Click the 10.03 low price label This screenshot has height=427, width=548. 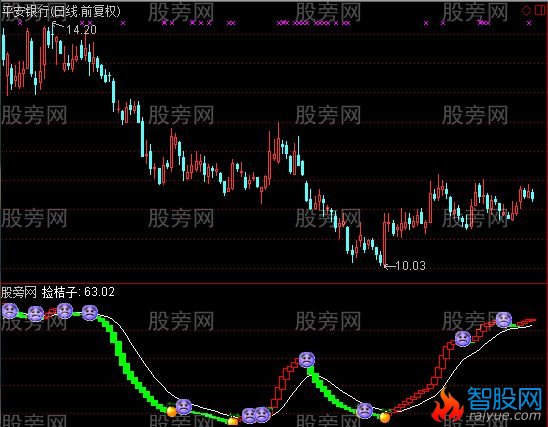point(411,266)
